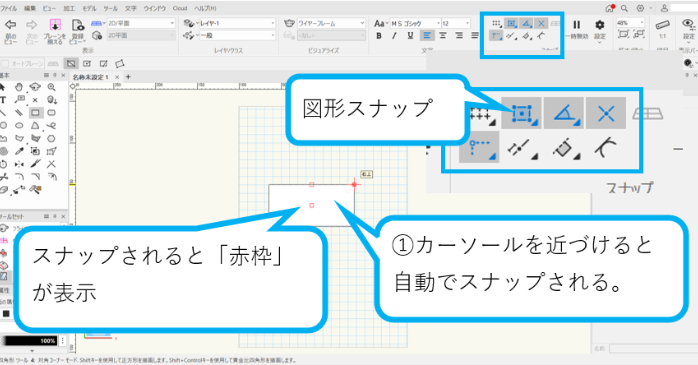Viewport: 698px width, 365px height.
Task: Open the 48% zoom dropdown
Action: (630, 23)
